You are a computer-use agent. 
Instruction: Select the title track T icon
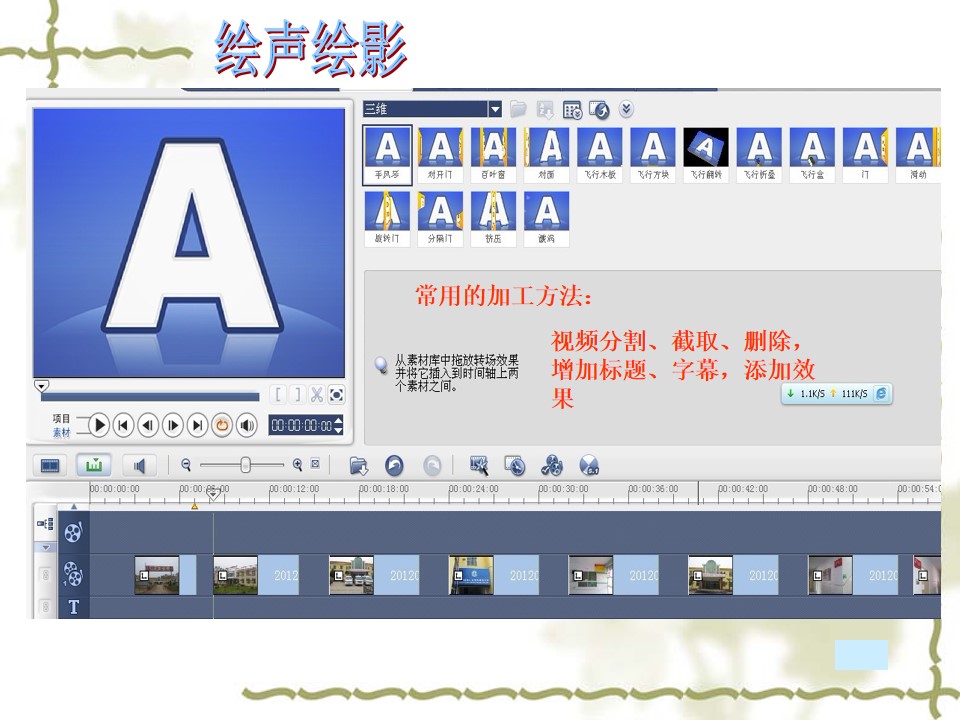pyautogui.click(x=73, y=607)
